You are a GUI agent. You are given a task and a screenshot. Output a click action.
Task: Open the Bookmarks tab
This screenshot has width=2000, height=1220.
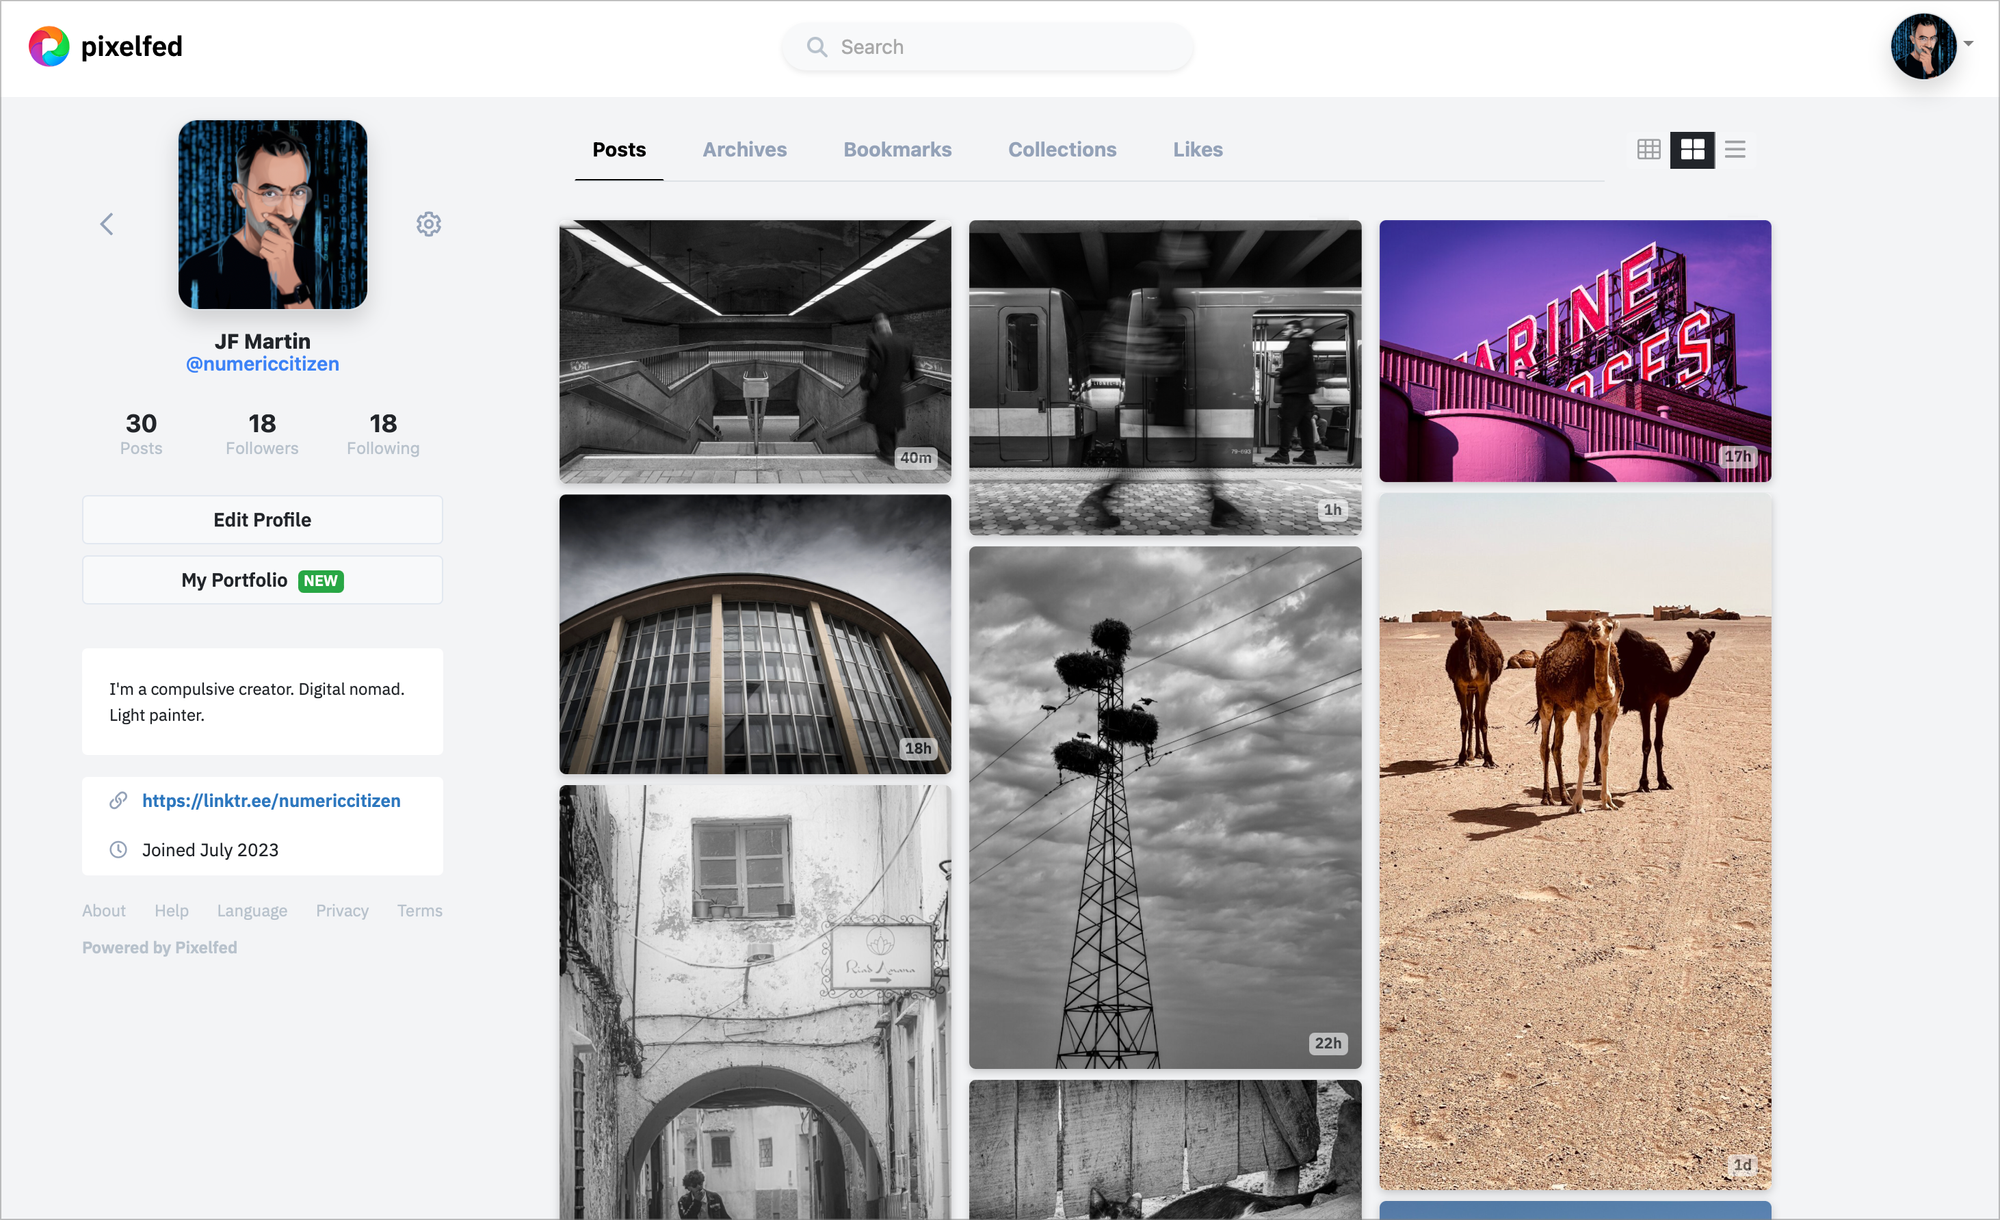click(x=897, y=149)
